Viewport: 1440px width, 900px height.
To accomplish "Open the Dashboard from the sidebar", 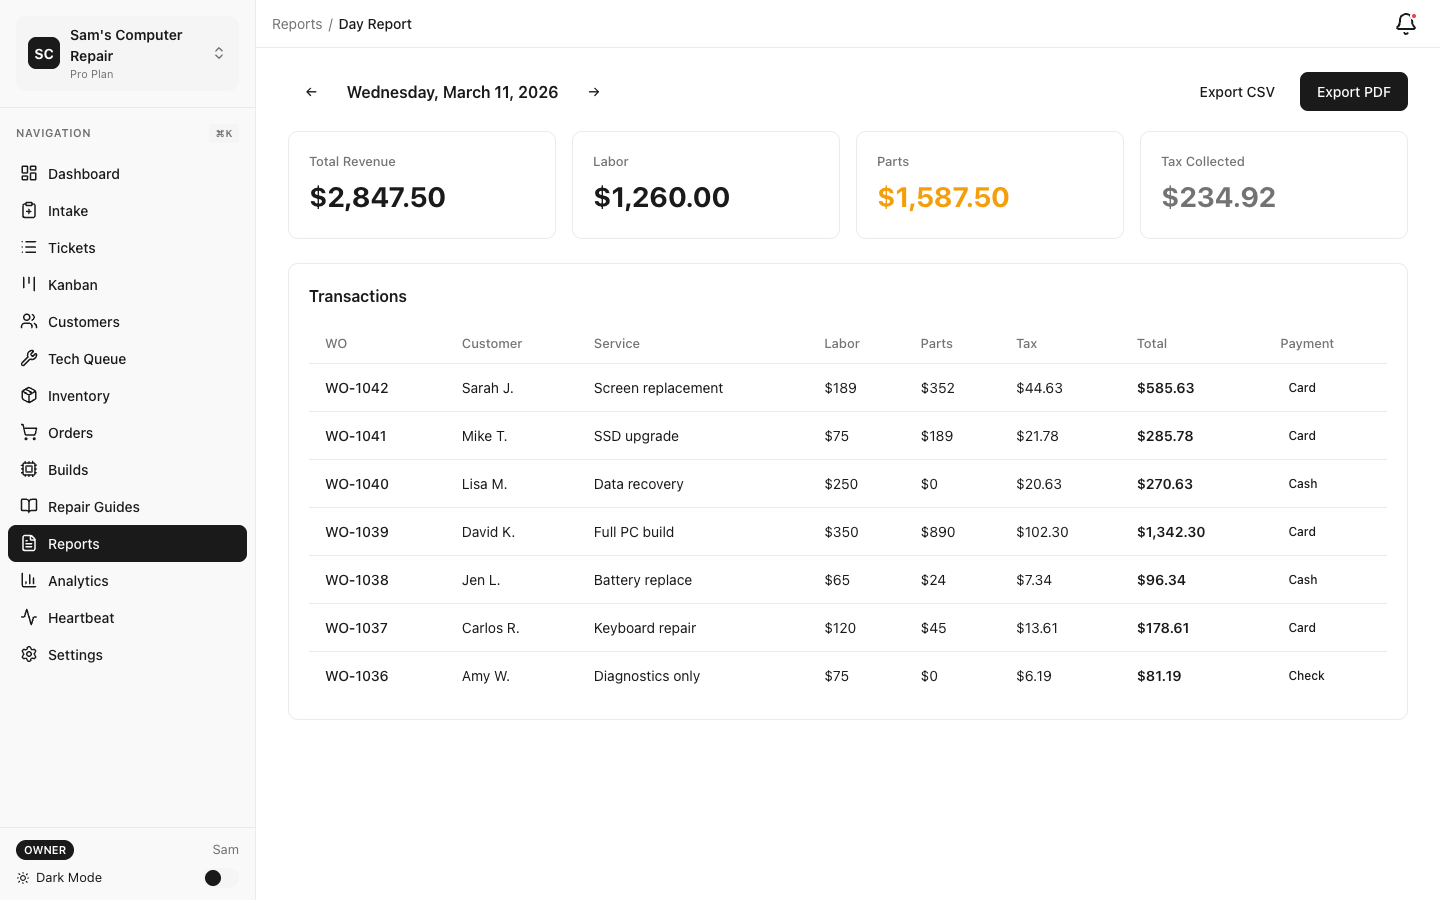I will (27, 173).
